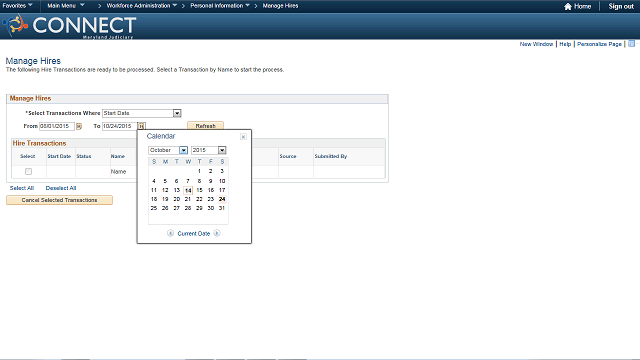
Task: Go to previous month arrow in Calendar
Action: 171,233
